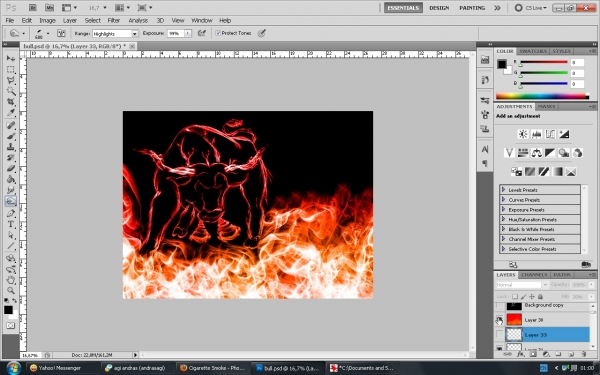Select the Healing Brush tool
Image resolution: width=600 pixels, height=375 pixels.
(x=11, y=125)
